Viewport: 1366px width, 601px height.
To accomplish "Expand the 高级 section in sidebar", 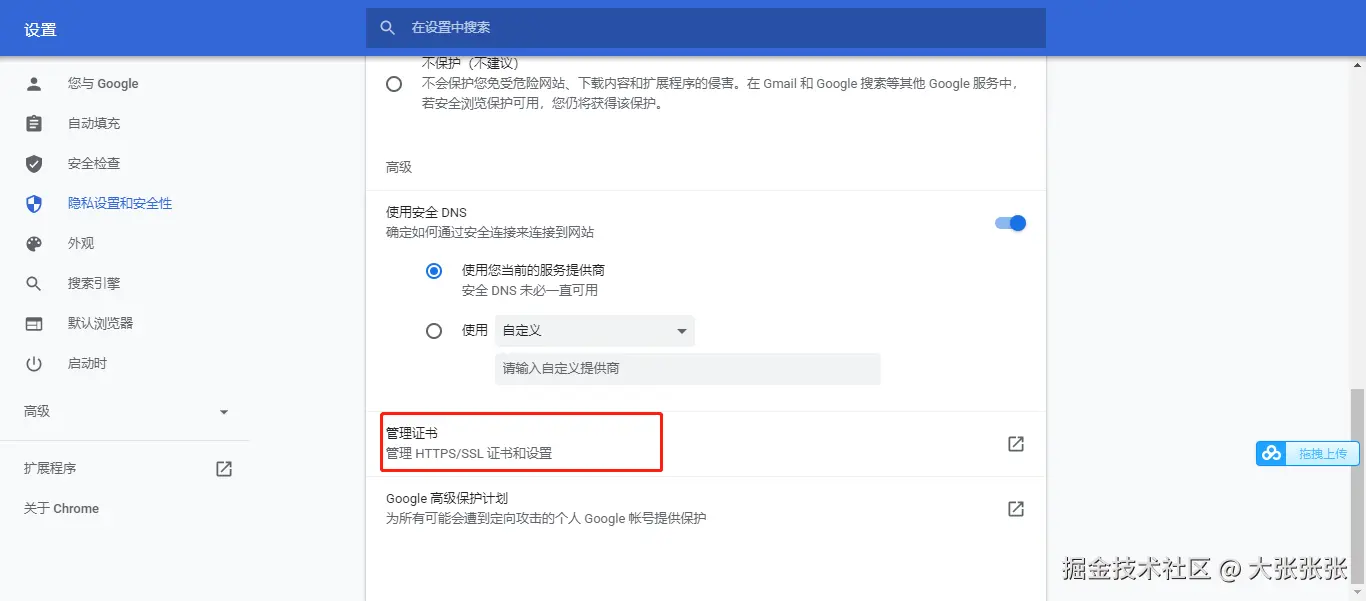I will (125, 412).
